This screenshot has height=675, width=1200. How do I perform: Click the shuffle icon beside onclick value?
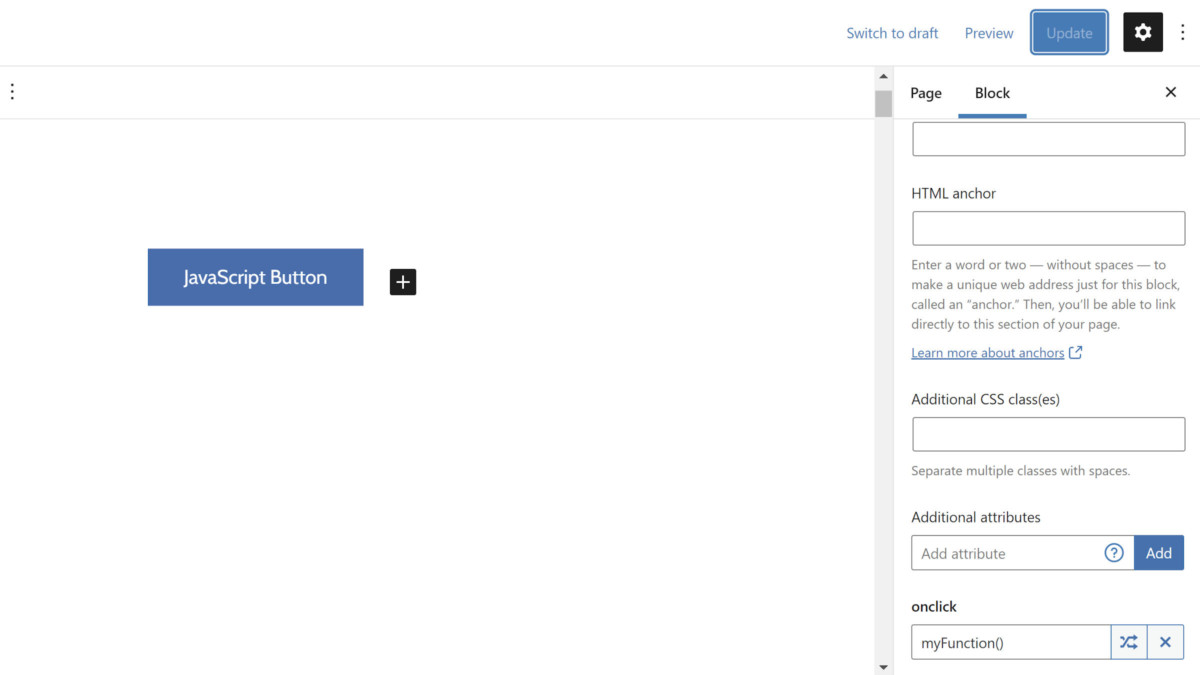point(1128,642)
